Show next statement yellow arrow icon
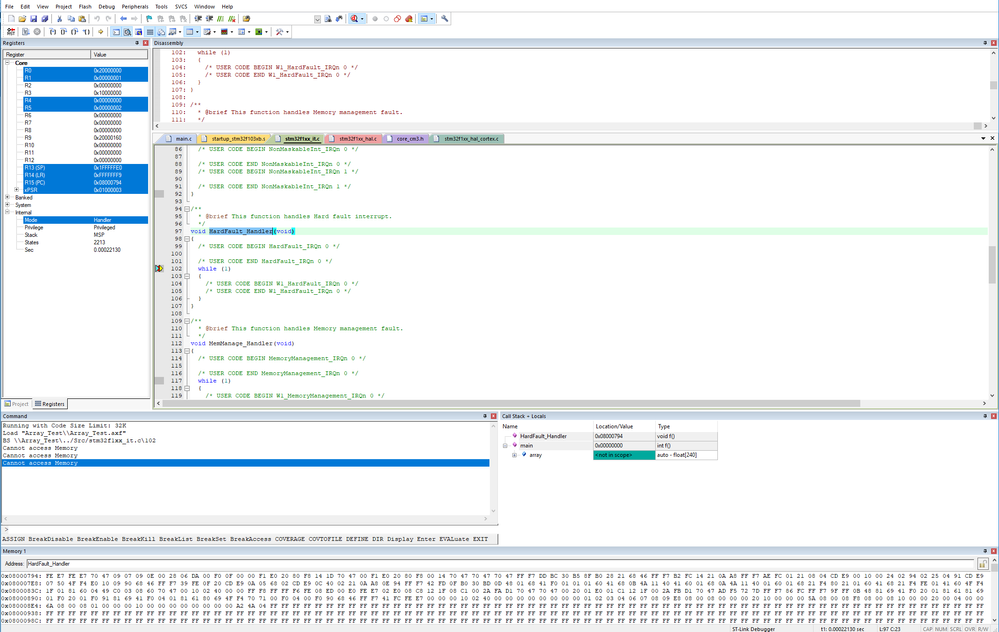This screenshot has height=632, width=999. (x=100, y=32)
